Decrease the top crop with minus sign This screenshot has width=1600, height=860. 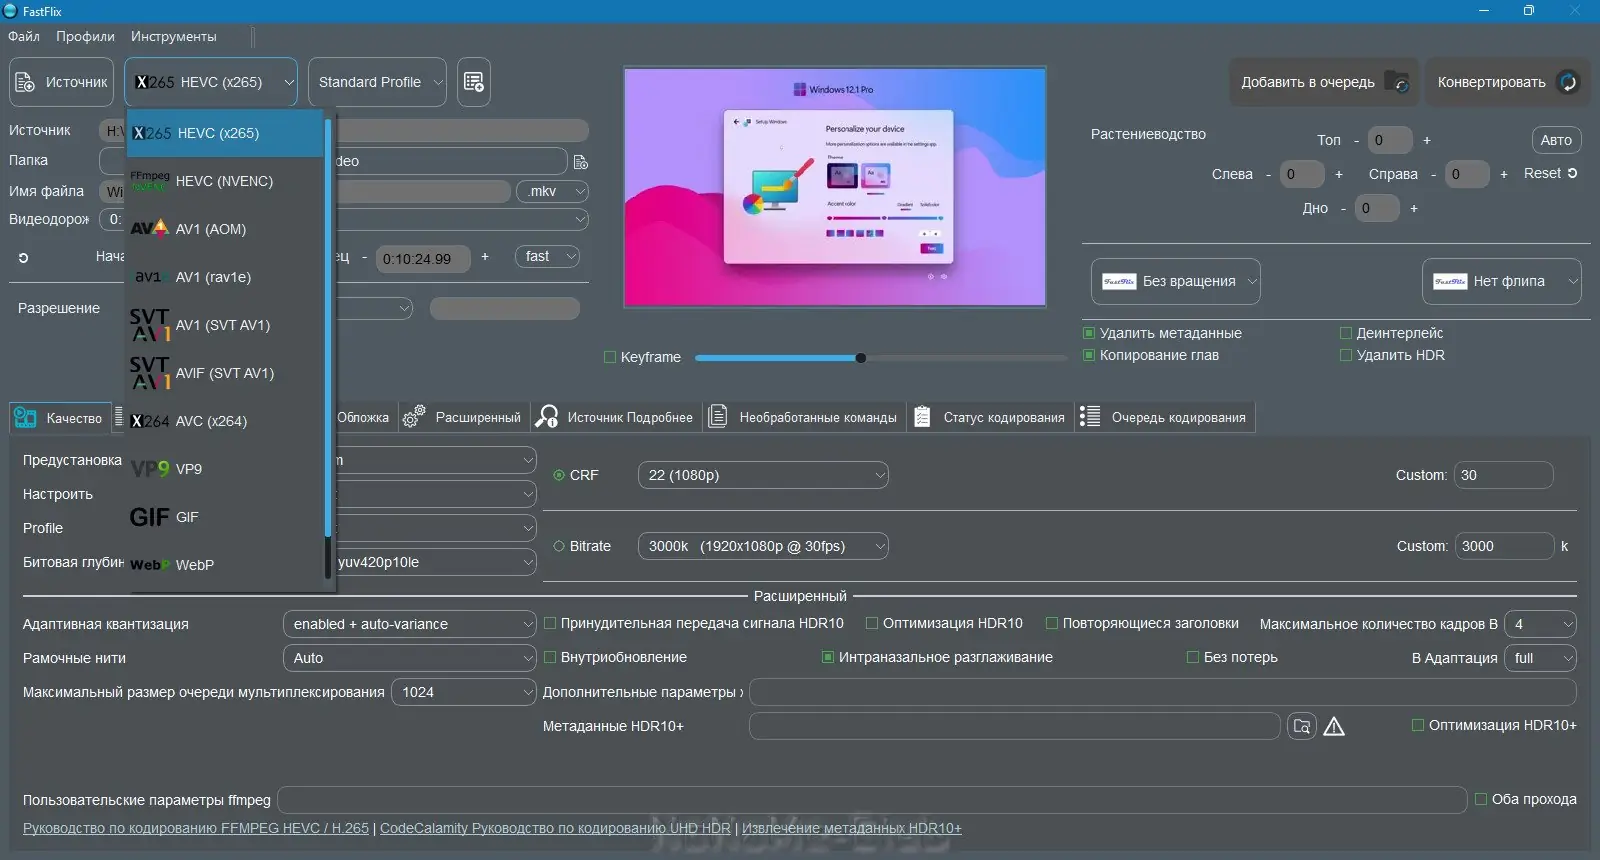(x=1356, y=141)
